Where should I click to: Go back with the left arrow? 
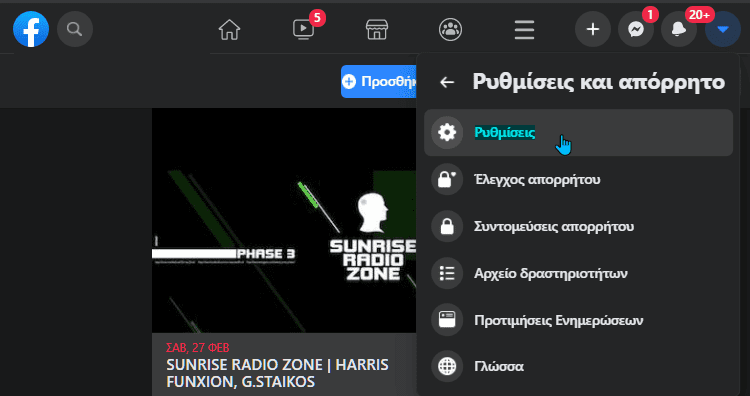click(x=447, y=83)
